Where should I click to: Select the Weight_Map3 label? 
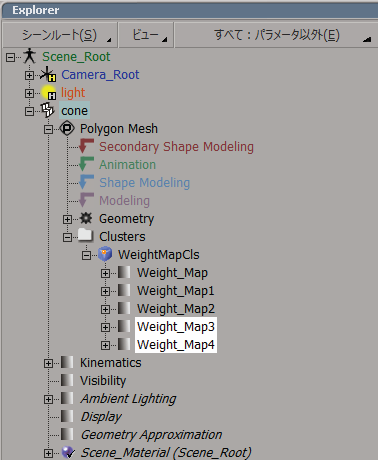coord(176,327)
